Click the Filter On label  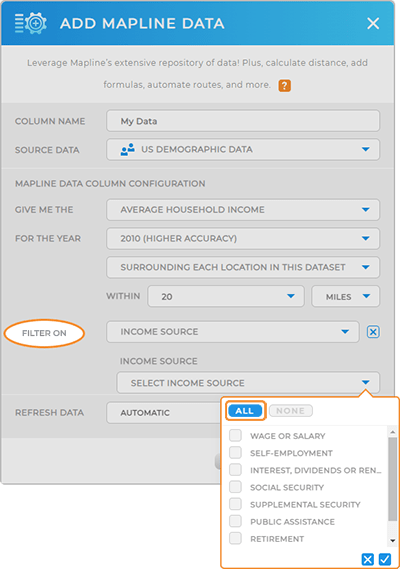(x=44, y=333)
